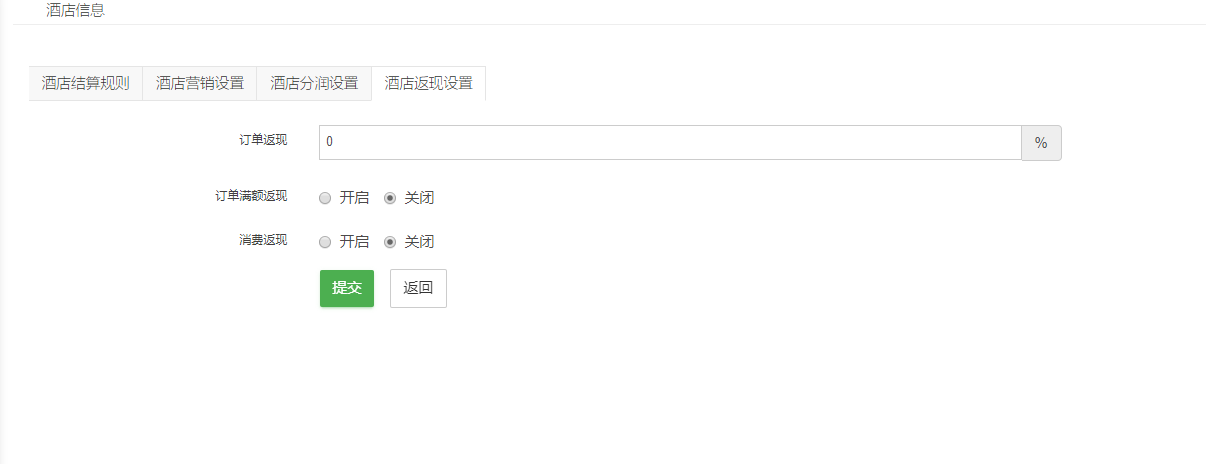Focus the 订单返现 percentage input field
The image size is (1206, 464).
[x=670, y=142]
